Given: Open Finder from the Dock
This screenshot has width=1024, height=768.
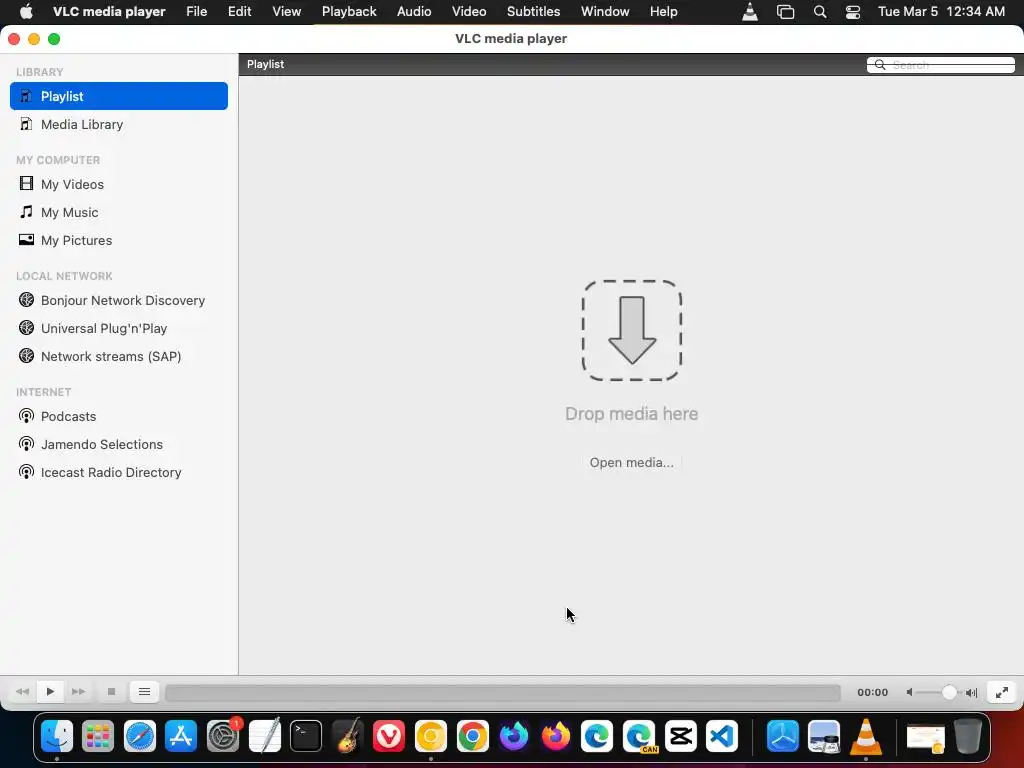Looking at the screenshot, I should [x=57, y=736].
